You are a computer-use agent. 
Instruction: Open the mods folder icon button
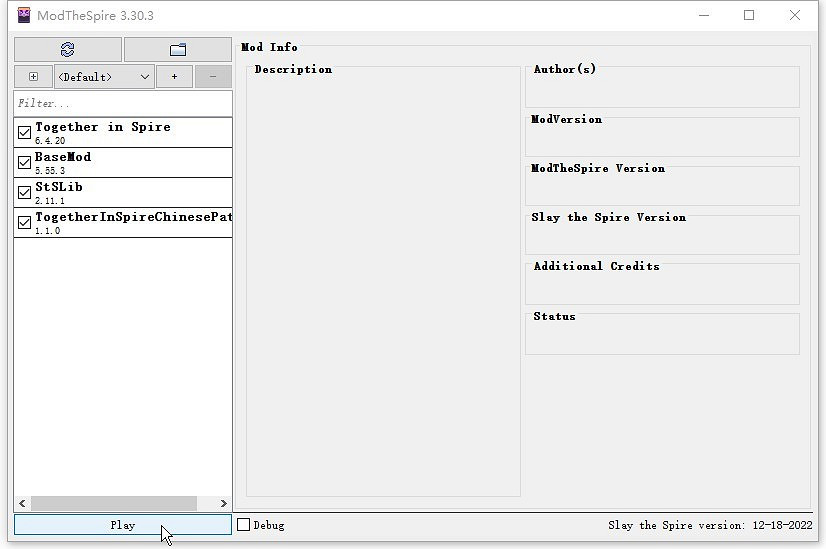[x=178, y=50]
